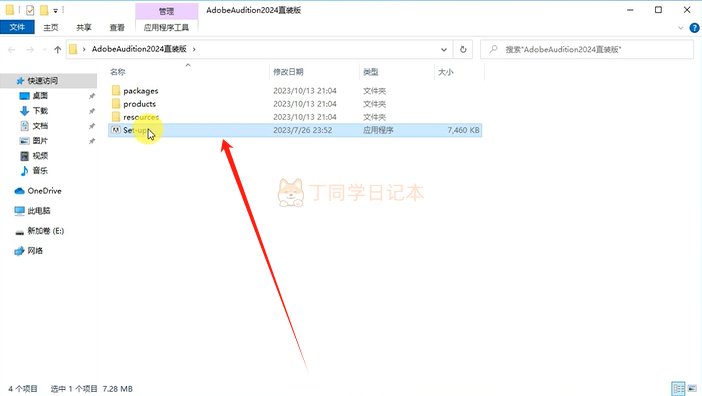The image size is (702, 396).
Task: Expand the ribbon with the chevron
Action: (681, 28)
